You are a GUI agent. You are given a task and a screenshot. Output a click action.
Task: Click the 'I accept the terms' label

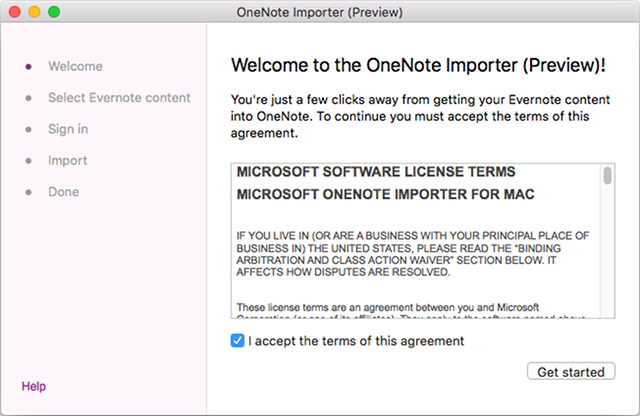(356, 341)
